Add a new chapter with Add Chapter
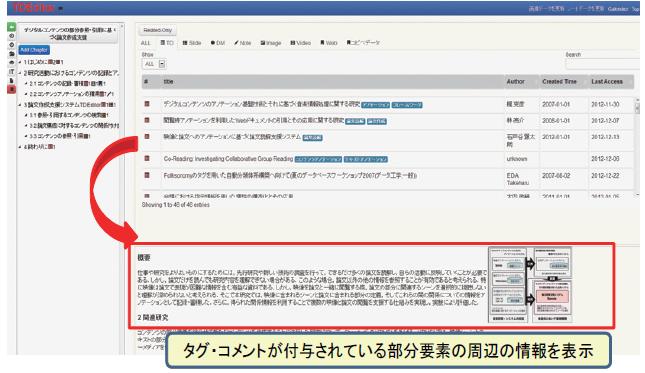 (34, 50)
